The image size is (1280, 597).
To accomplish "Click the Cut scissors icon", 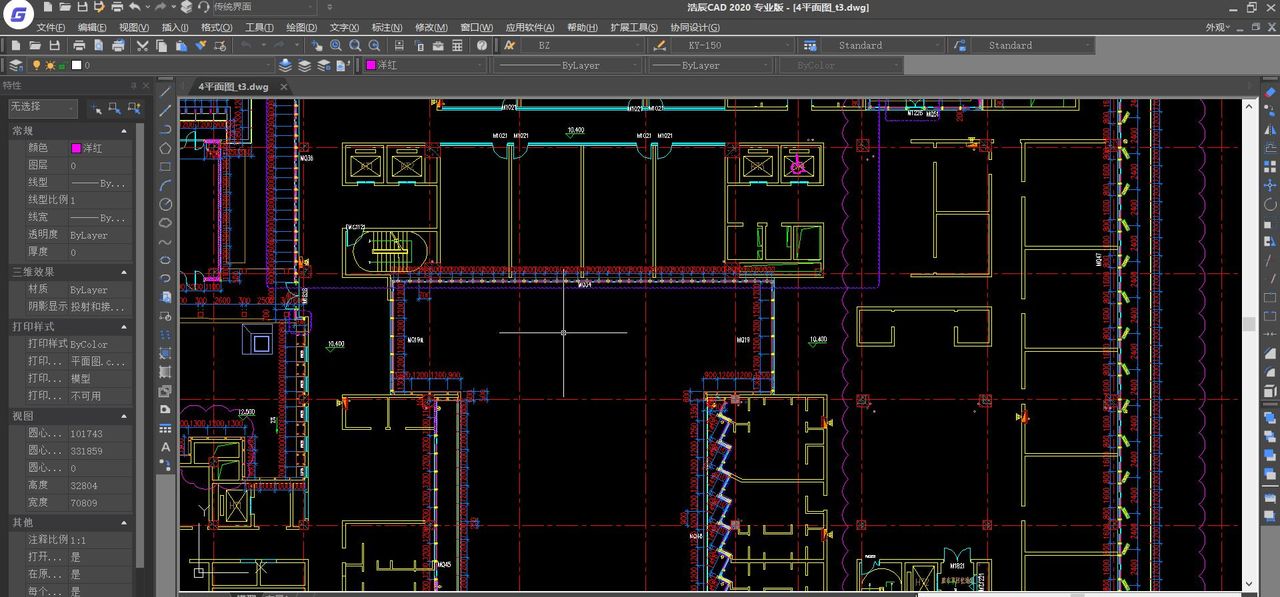I will [x=143, y=45].
